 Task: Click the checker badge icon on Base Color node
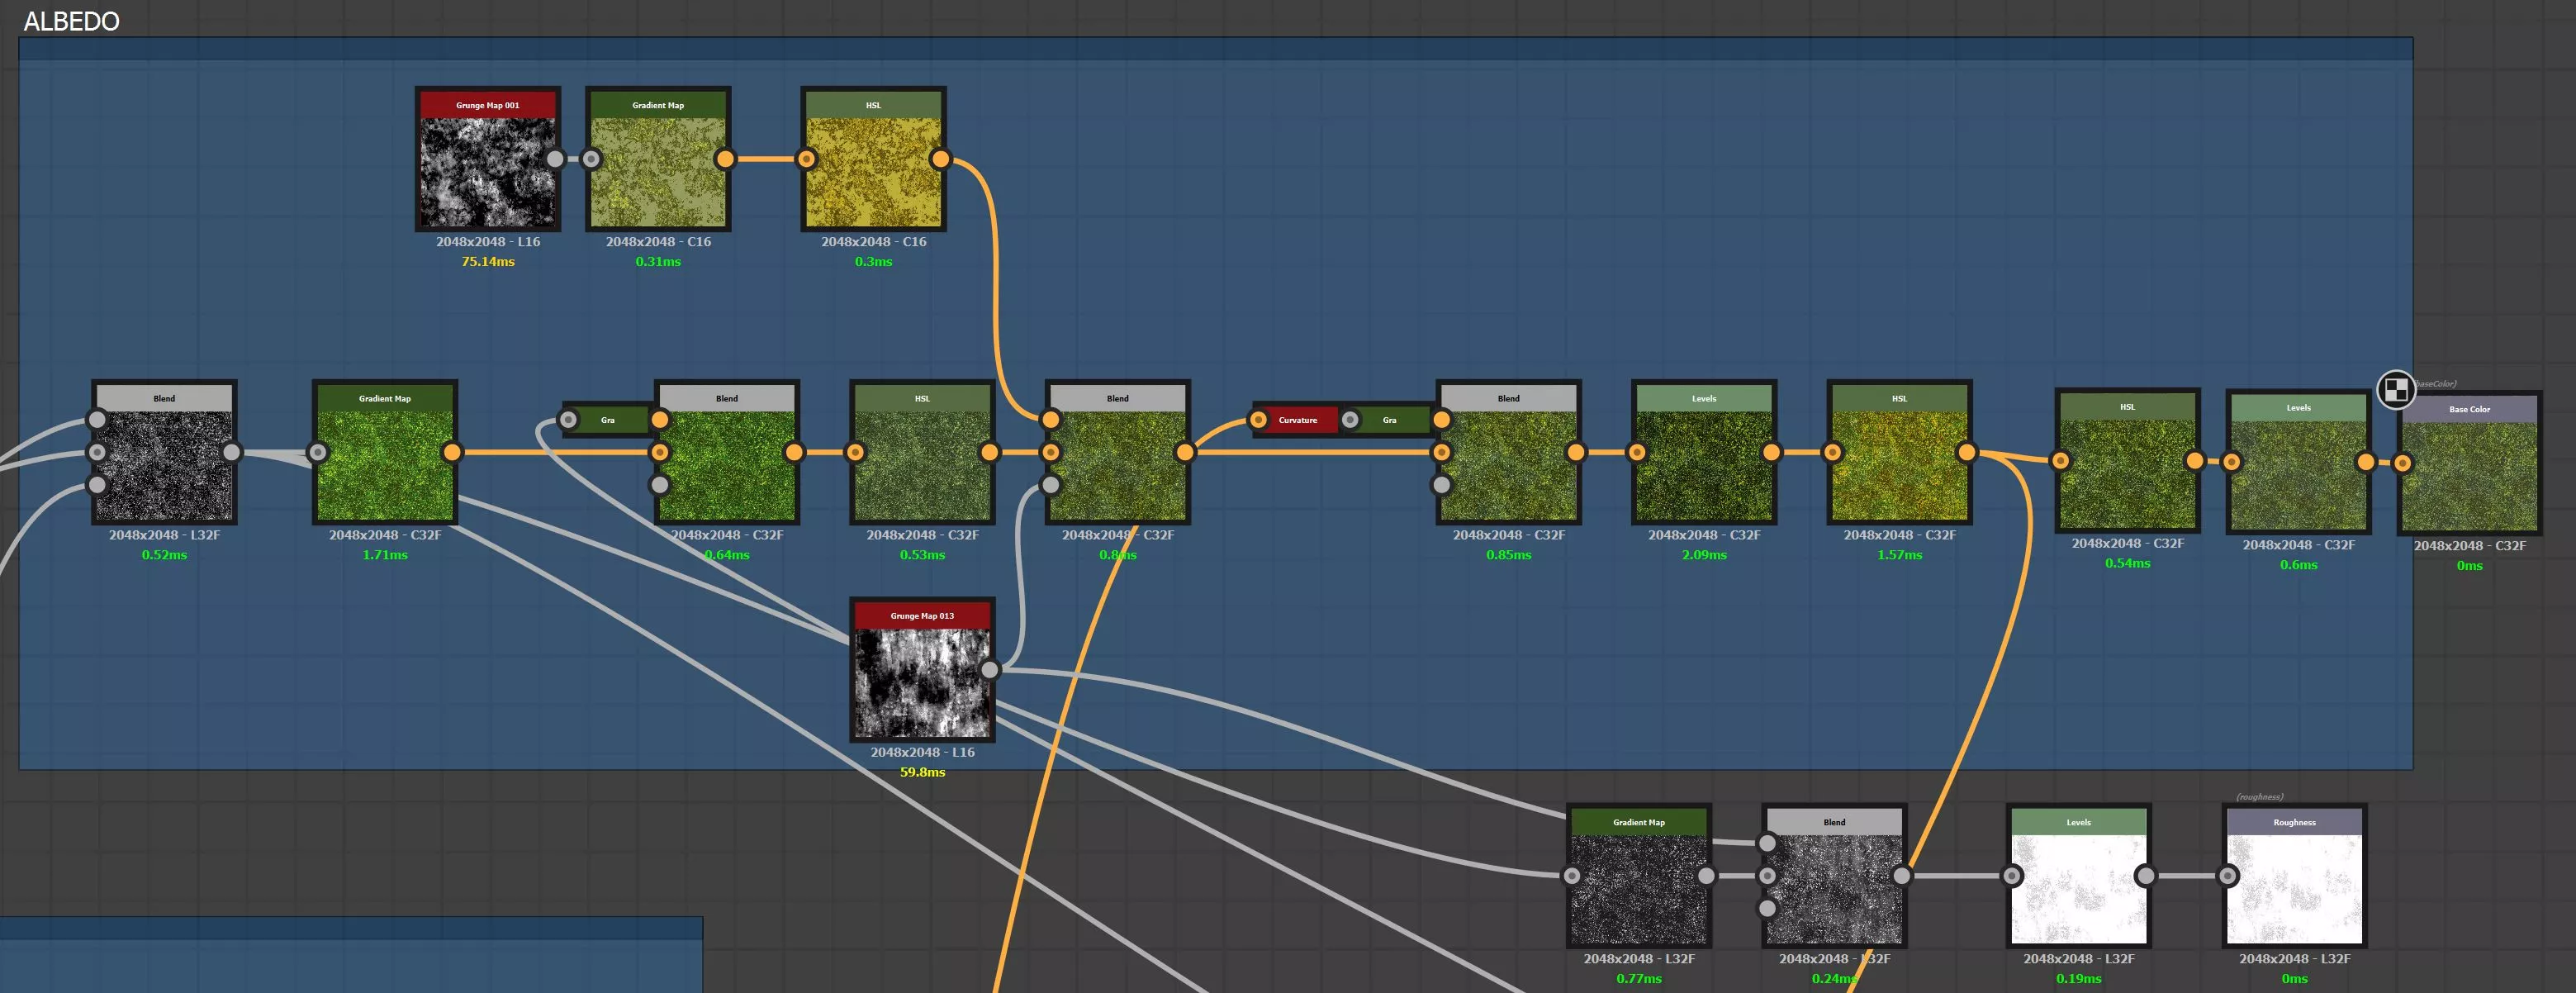pyautogui.click(x=2396, y=390)
